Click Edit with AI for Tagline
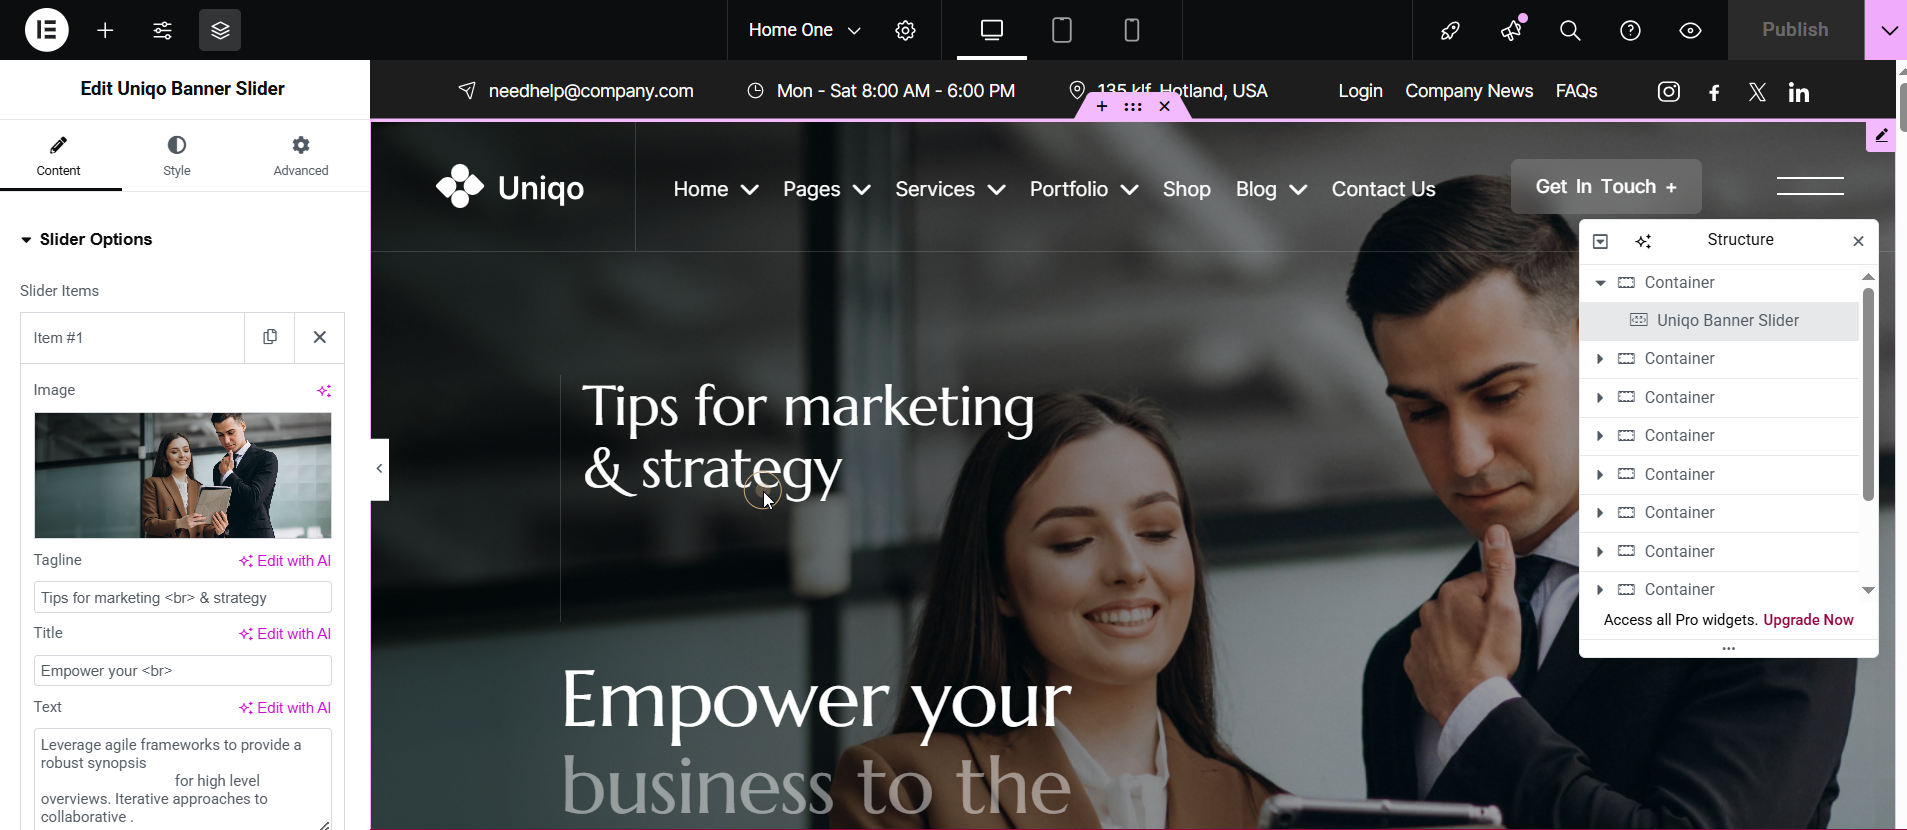Image resolution: width=1907 pixels, height=830 pixels. pyautogui.click(x=285, y=561)
